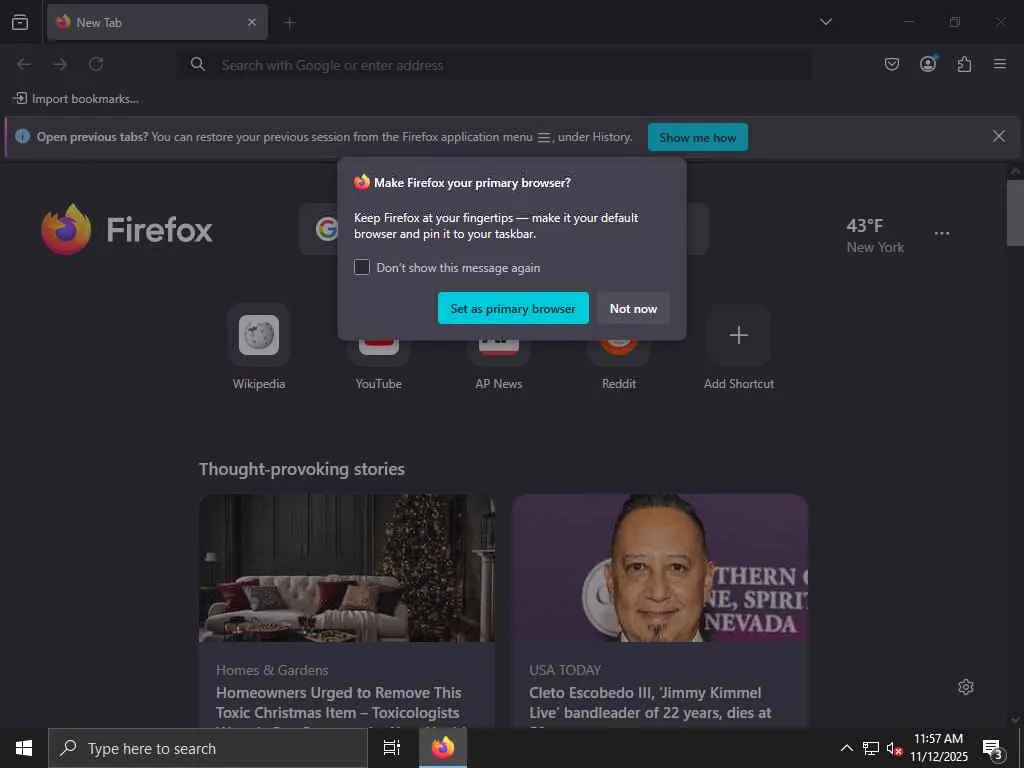This screenshot has height=768, width=1024.
Task: Click the Type here to search box
Action: pos(208,748)
